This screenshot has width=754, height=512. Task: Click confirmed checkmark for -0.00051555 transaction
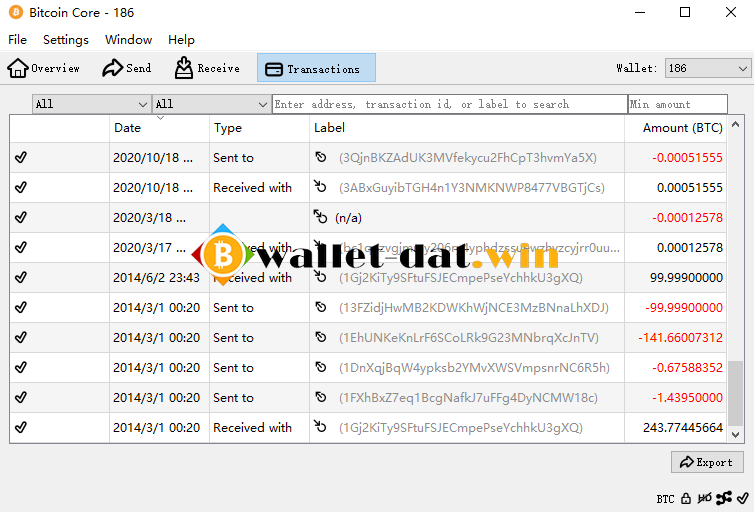tap(21, 157)
